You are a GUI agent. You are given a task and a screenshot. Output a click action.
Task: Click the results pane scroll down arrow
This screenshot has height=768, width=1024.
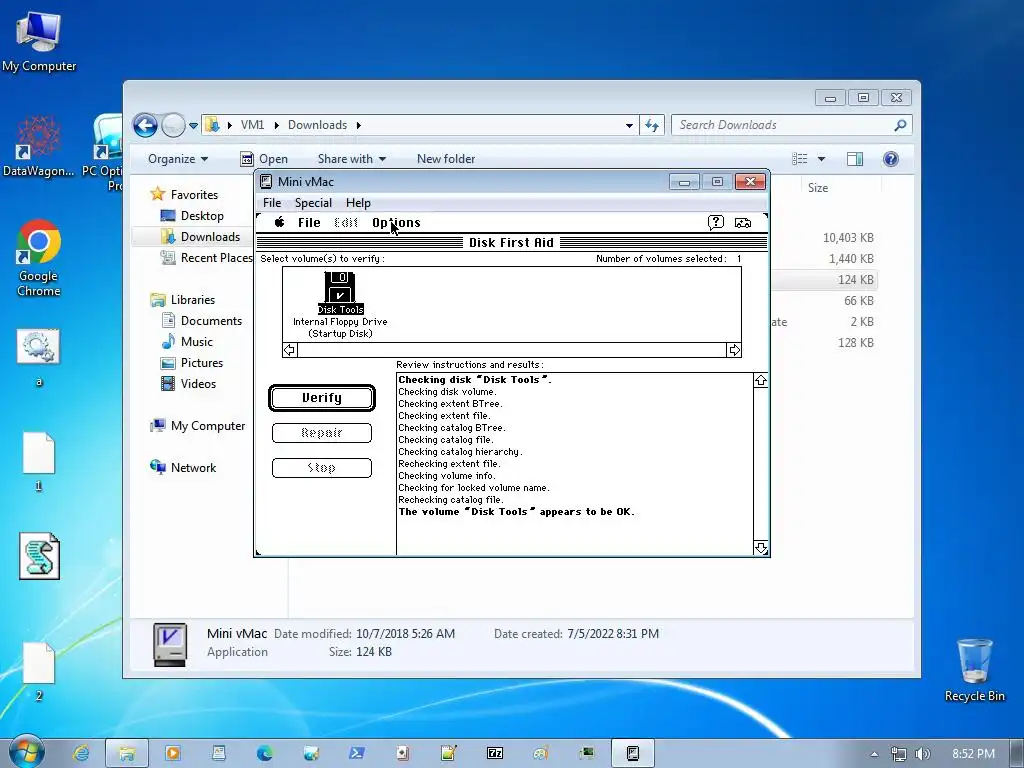(761, 548)
